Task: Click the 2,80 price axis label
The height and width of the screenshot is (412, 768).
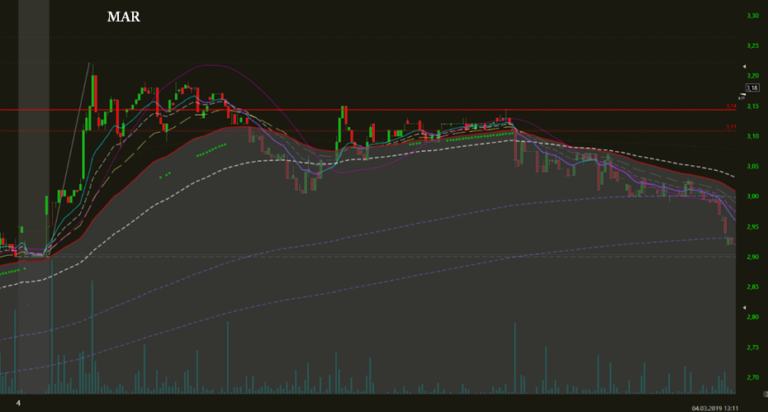Action: tap(753, 317)
